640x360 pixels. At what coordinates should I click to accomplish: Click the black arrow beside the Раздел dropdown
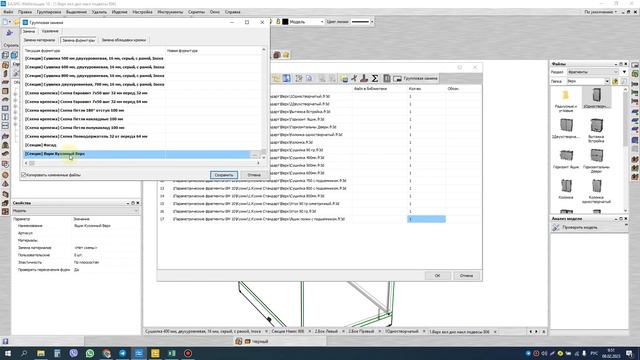(624, 72)
